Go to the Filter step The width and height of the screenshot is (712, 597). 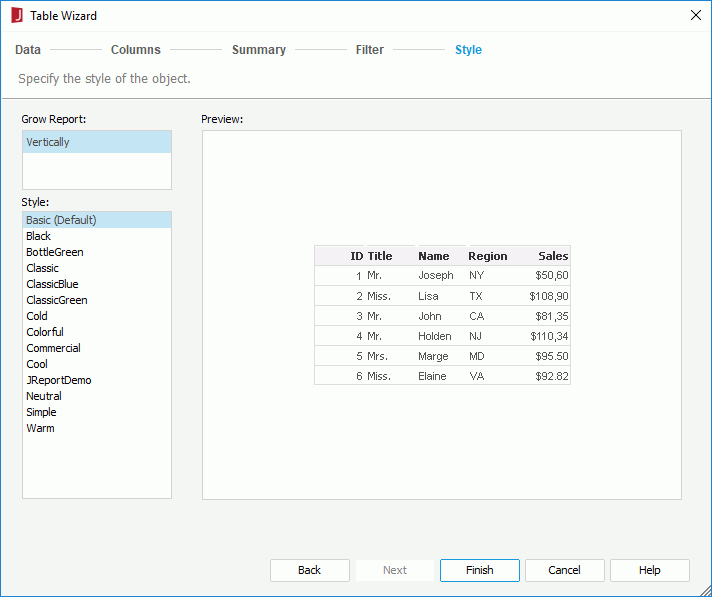click(370, 49)
